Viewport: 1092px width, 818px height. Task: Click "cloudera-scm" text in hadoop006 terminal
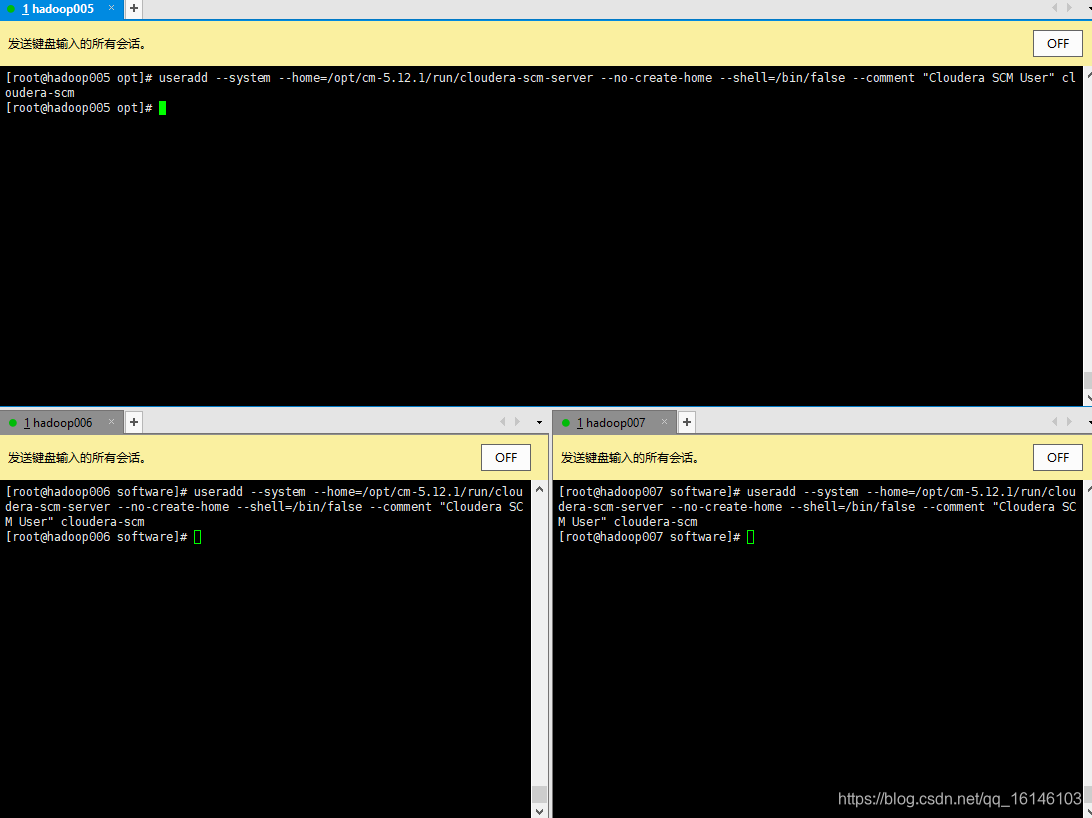pyautogui.click(x=102, y=521)
